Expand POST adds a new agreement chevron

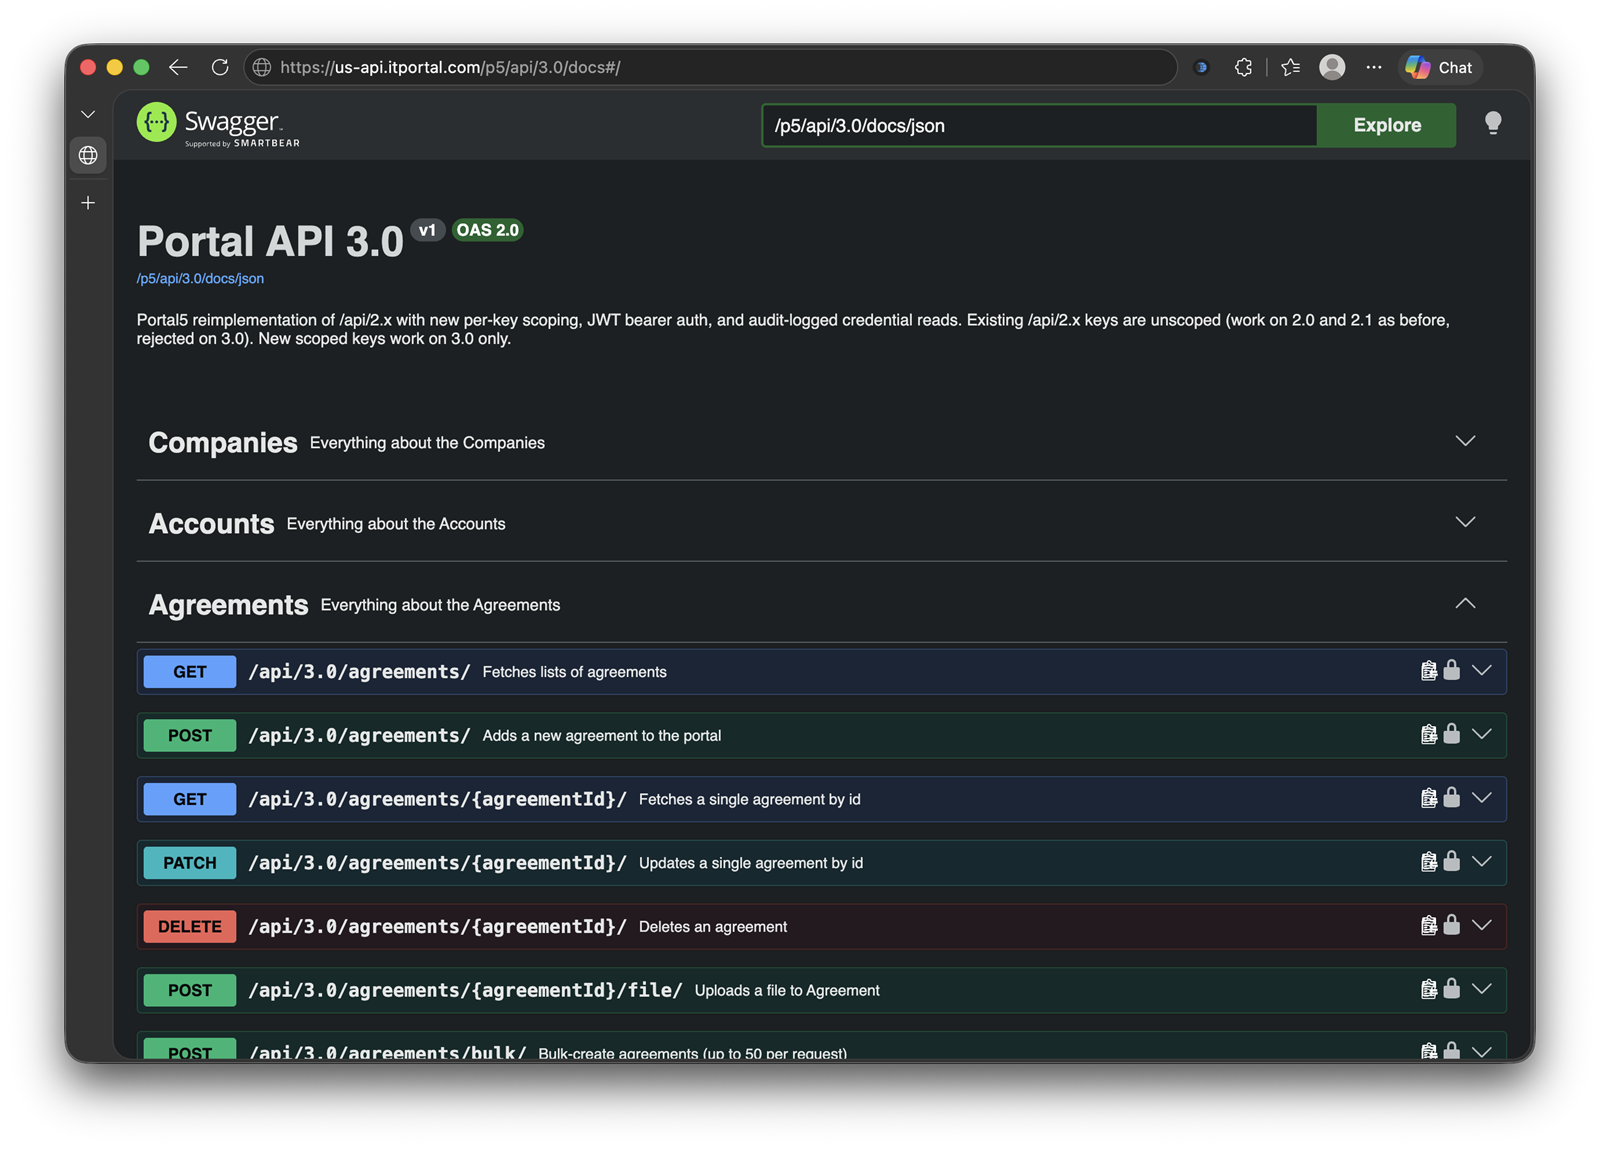tap(1481, 735)
